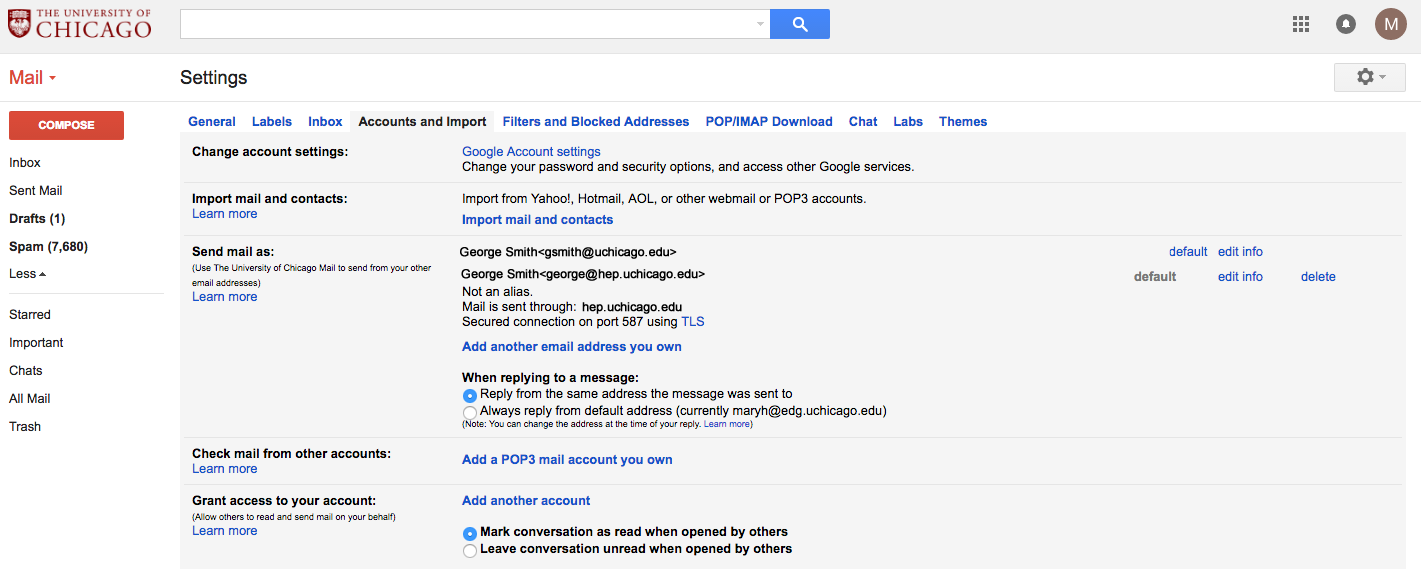Switch to the POP/IMAP Download tab
This screenshot has width=1421, height=574.
coord(769,122)
